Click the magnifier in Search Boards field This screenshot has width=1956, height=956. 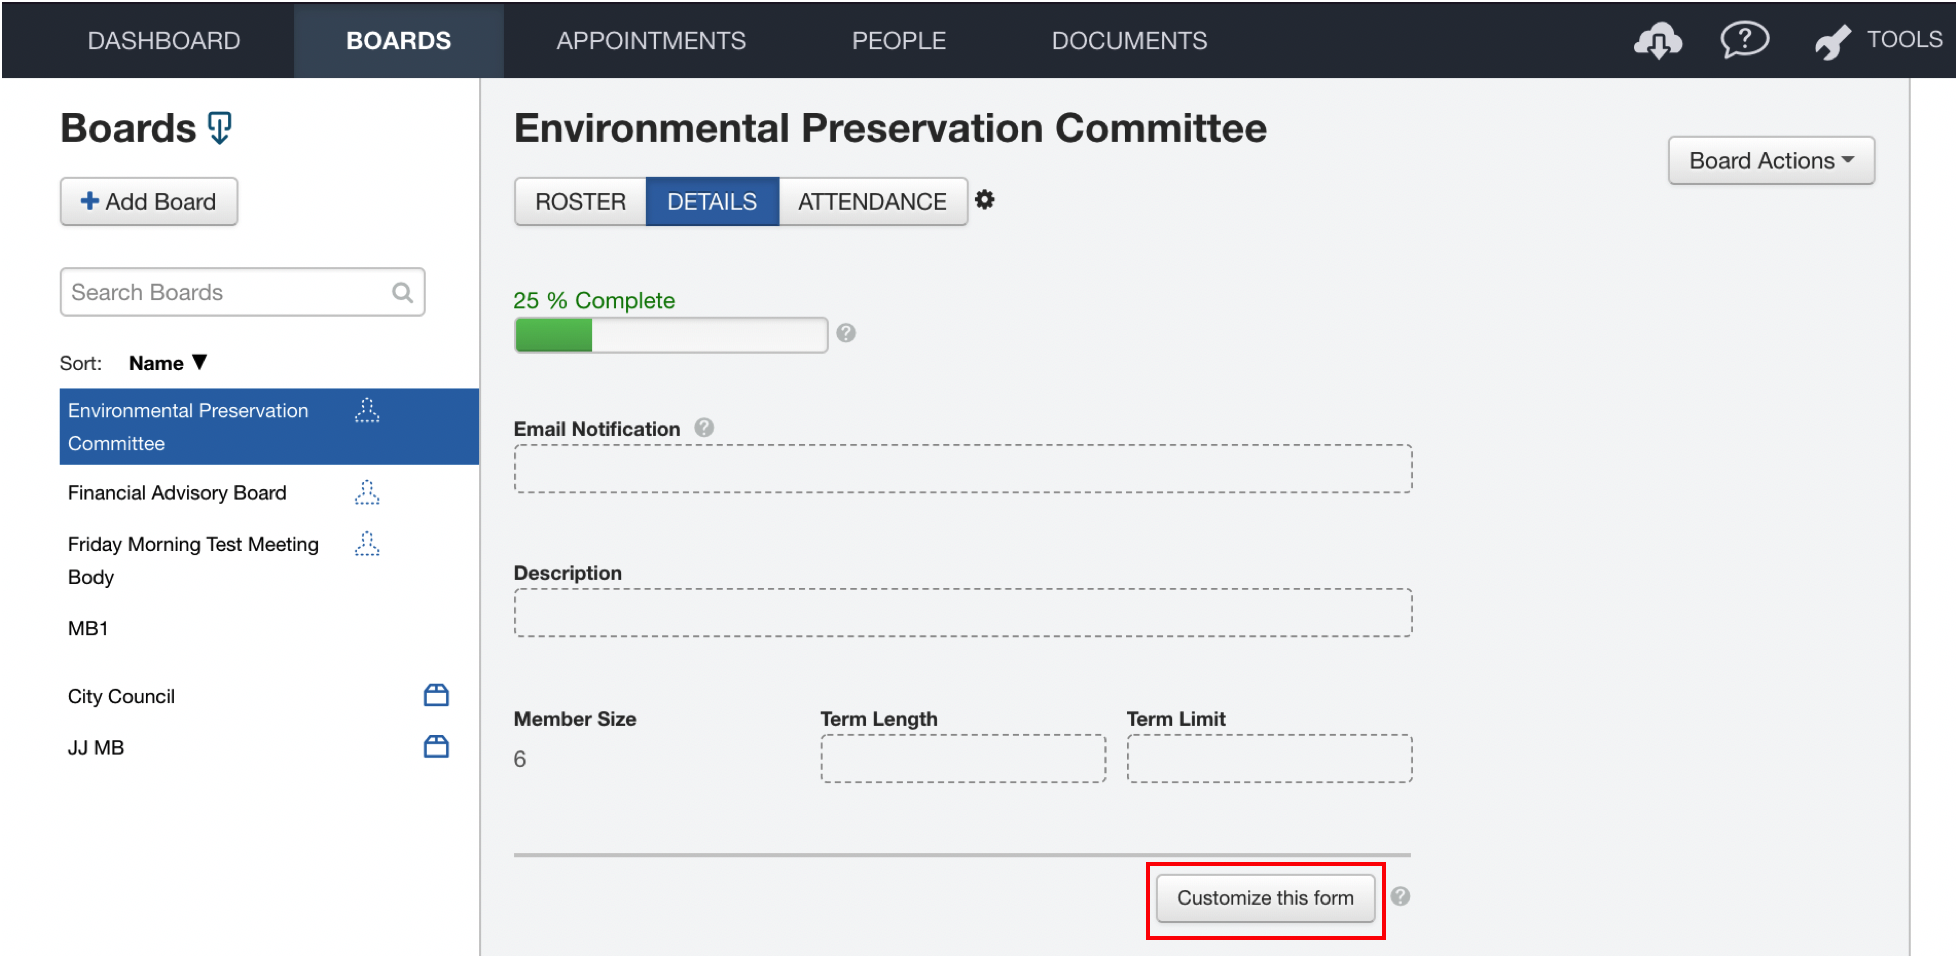tap(402, 292)
